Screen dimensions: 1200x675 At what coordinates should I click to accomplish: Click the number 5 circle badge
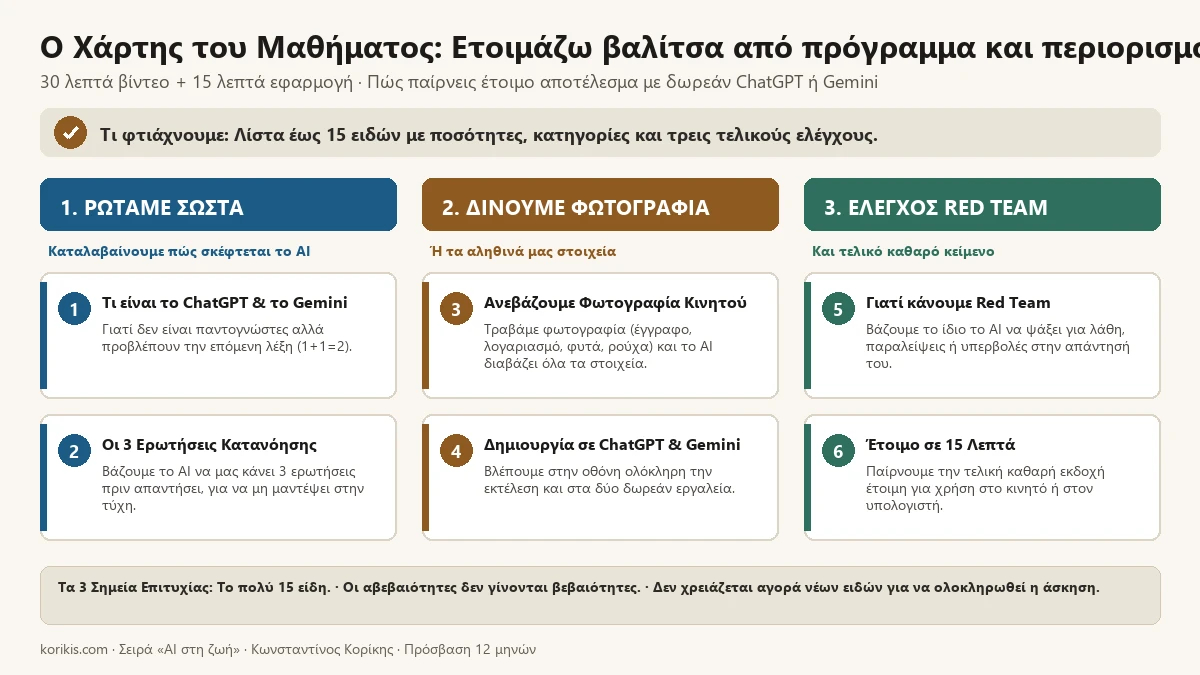[x=838, y=310]
